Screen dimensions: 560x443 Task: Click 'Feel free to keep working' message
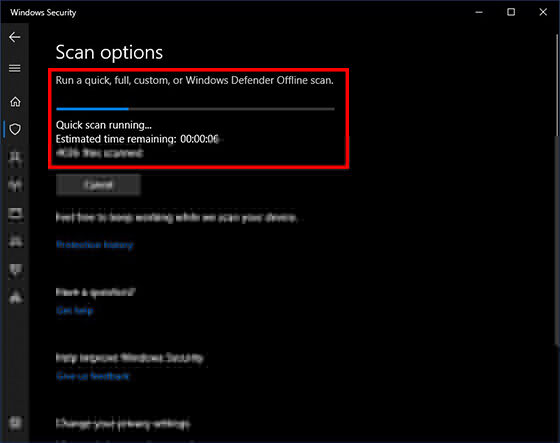[x=177, y=218]
